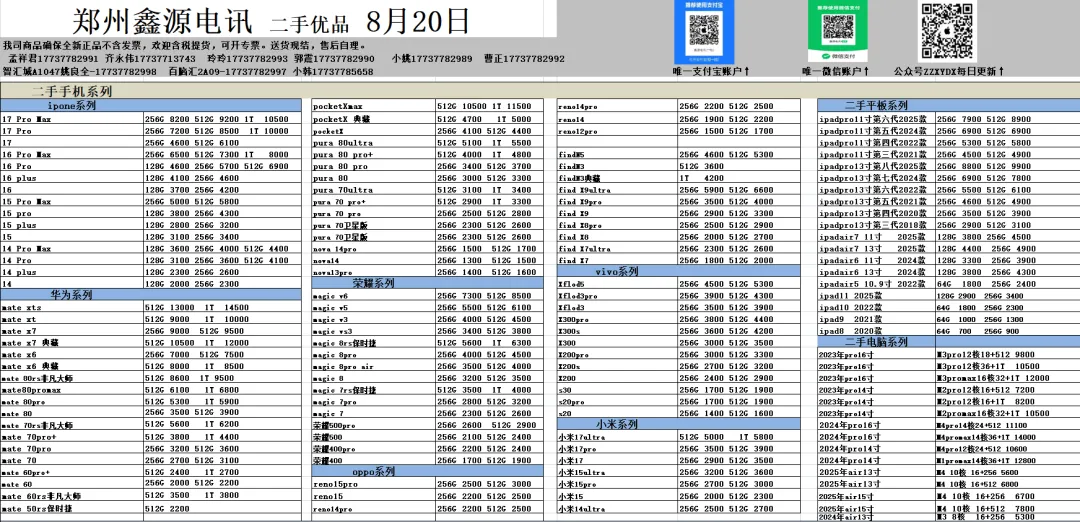The image size is (1080, 522).
Task: Select the blue "二手电脑系列" header cell
Action: pyautogui.click(x=948, y=342)
